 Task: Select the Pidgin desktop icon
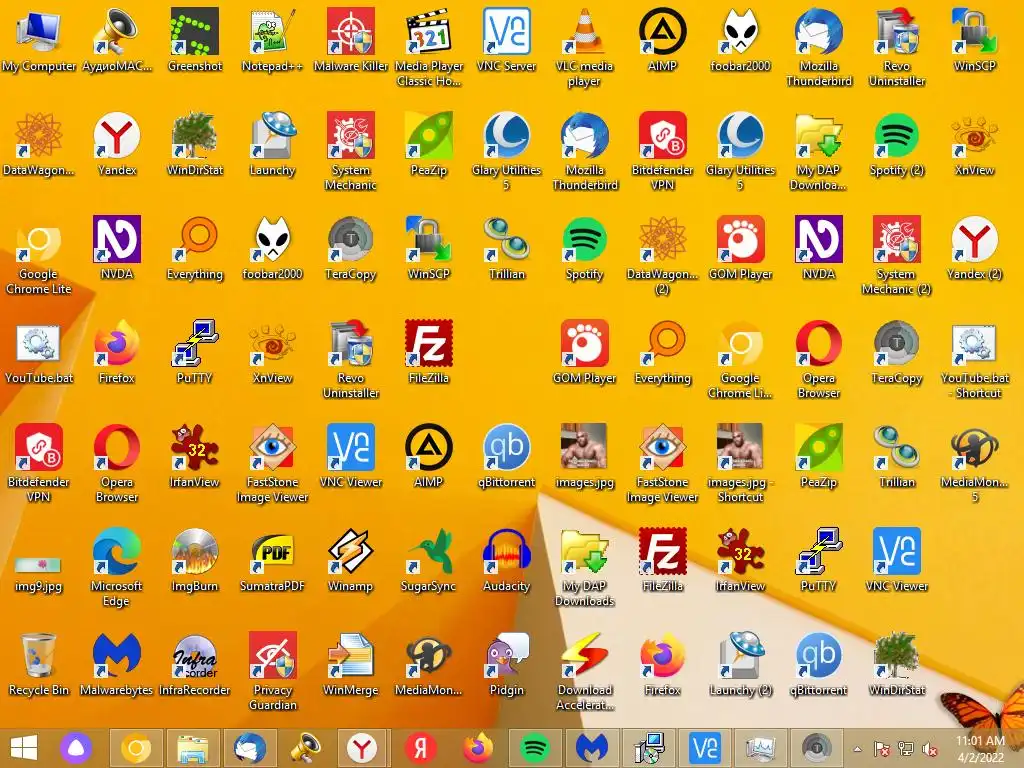click(507, 665)
